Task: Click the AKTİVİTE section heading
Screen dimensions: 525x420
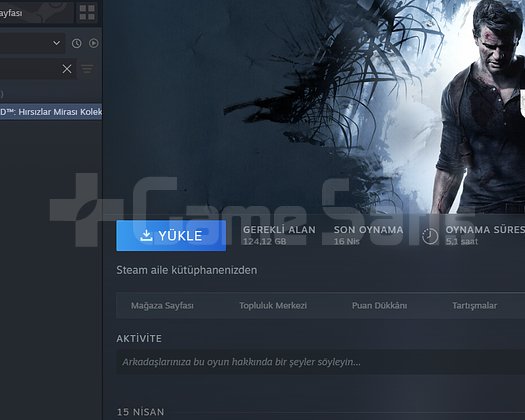Action: point(139,339)
